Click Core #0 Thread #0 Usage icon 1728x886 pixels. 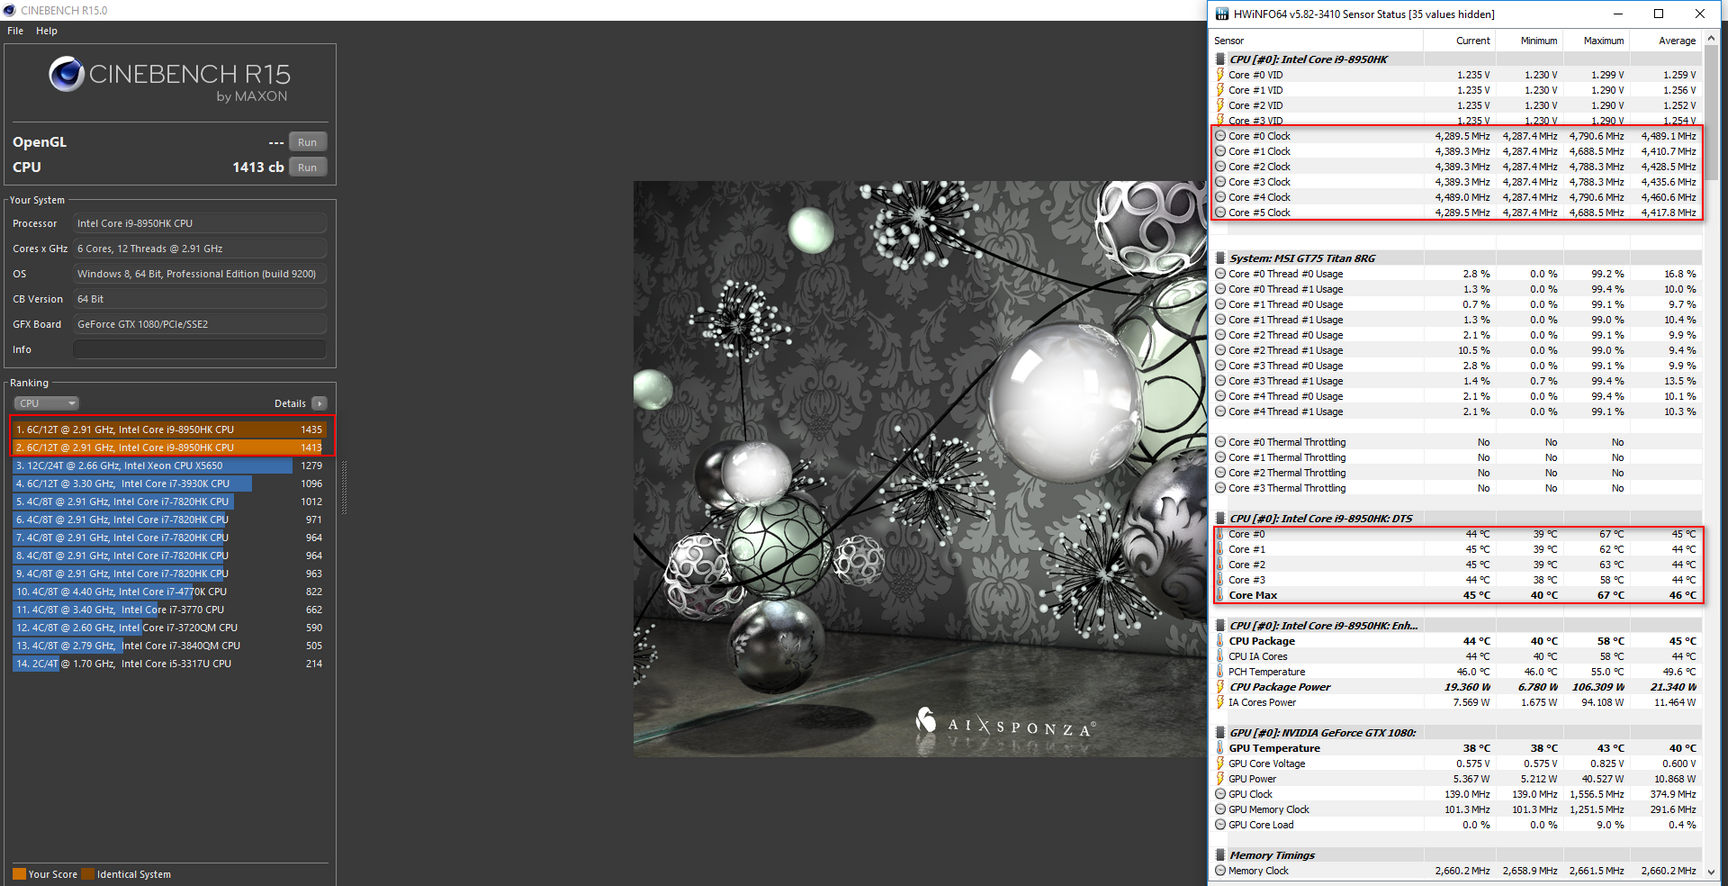[x=1220, y=274]
